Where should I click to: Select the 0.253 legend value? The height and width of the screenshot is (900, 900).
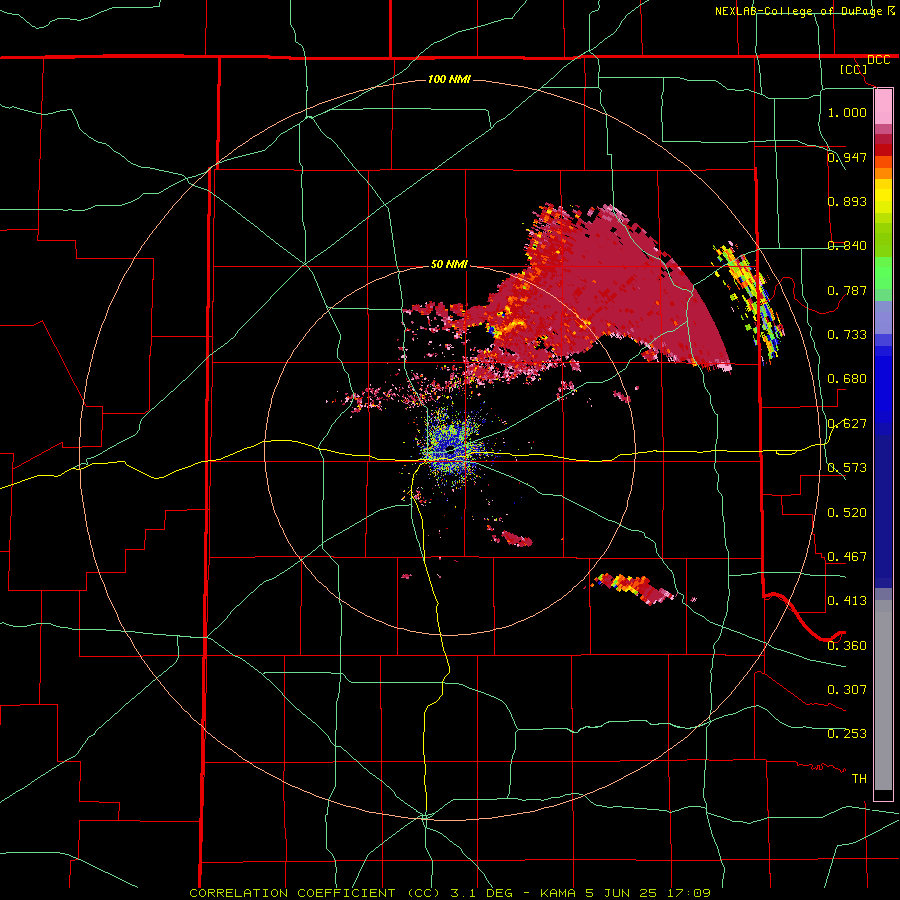tap(847, 734)
